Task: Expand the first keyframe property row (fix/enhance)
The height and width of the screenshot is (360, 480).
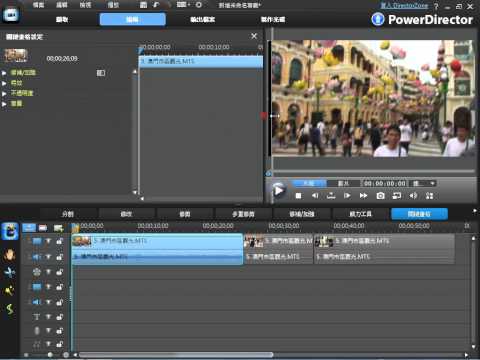Action: coord(4,73)
